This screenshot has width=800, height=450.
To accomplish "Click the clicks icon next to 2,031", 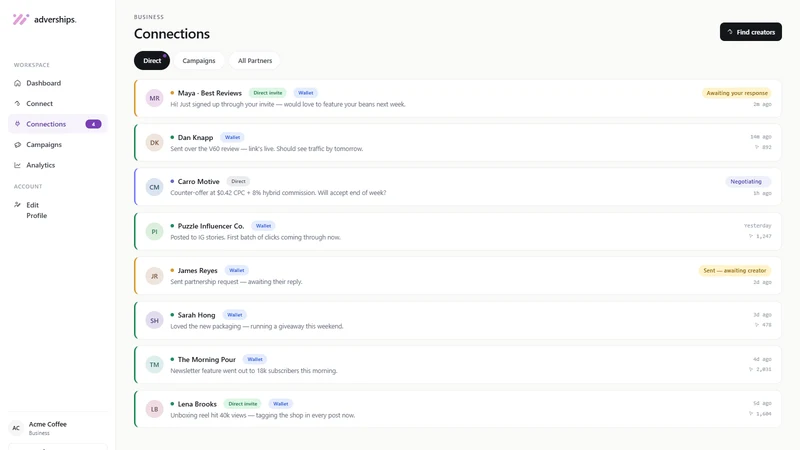I will click(x=751, y=369).
